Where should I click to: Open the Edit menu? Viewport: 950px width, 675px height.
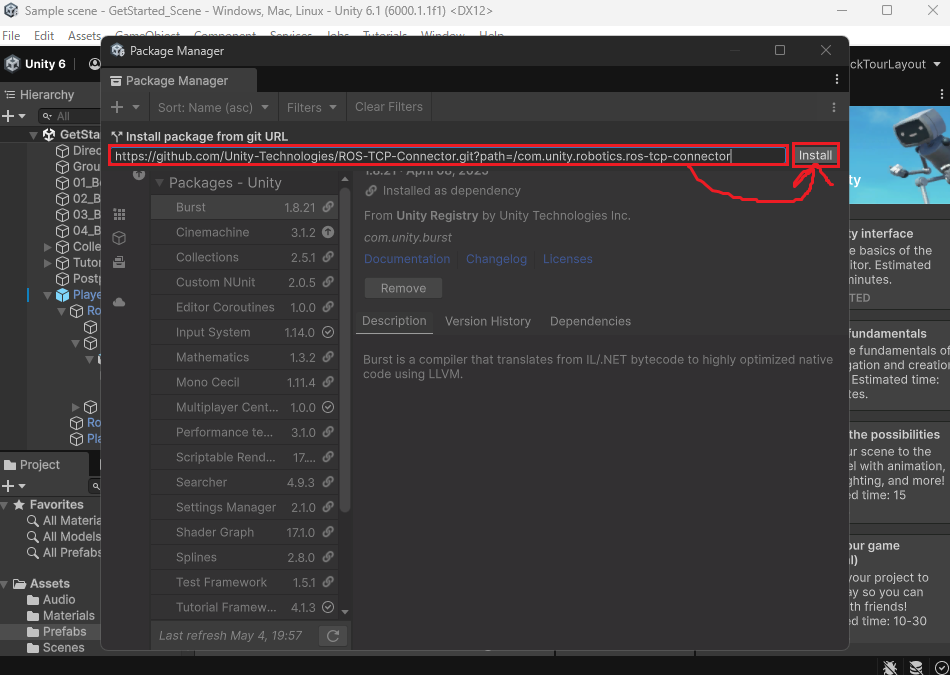pos(44,36)
